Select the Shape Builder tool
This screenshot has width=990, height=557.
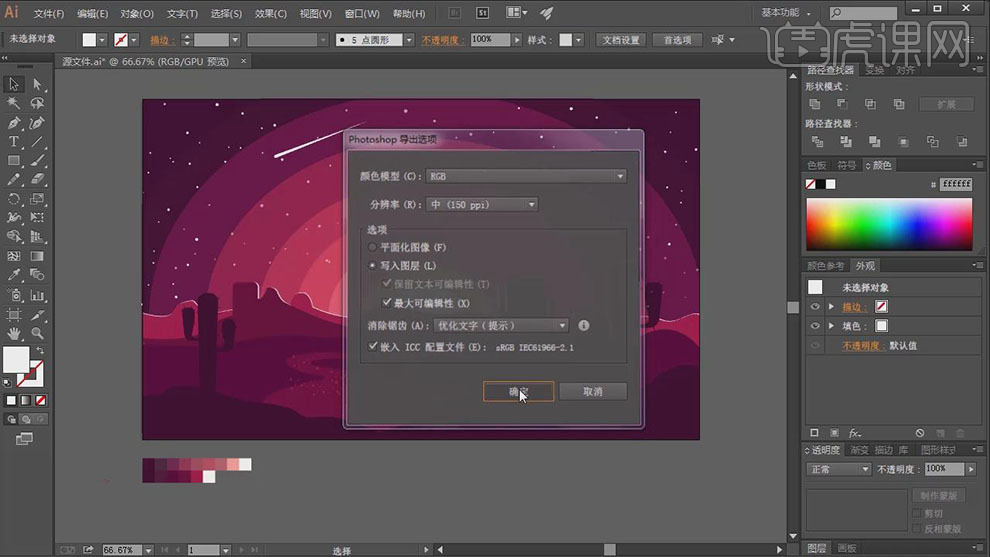click(13, 237)
